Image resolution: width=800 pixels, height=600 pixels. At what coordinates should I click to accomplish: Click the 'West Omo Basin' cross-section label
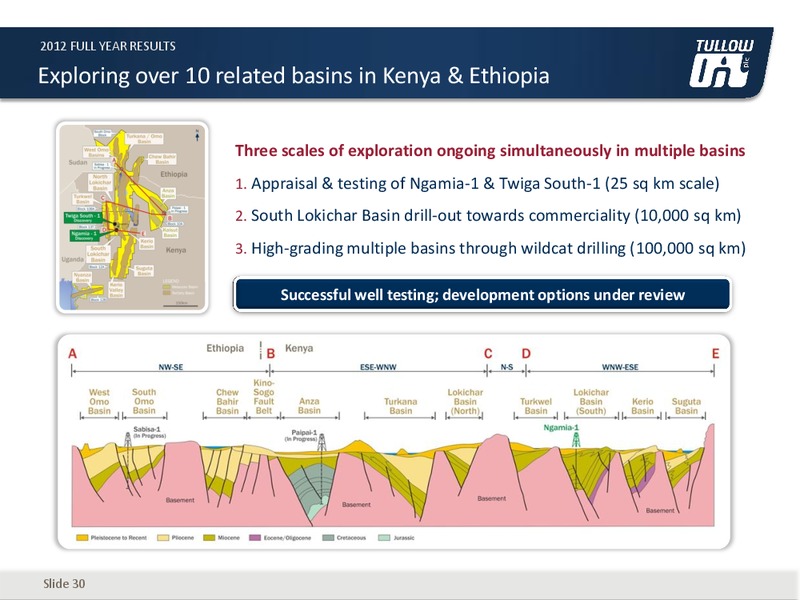(x=99, y=402)
